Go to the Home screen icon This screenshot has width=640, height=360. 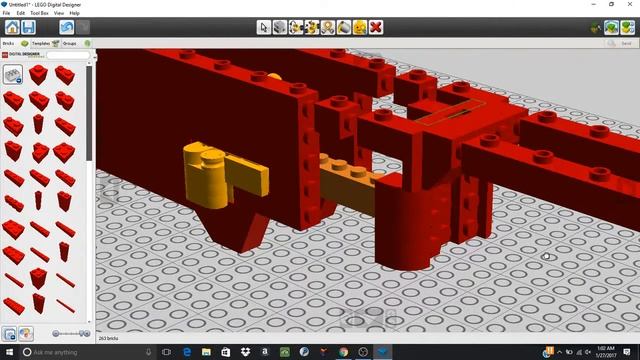[x=12, y=27]
